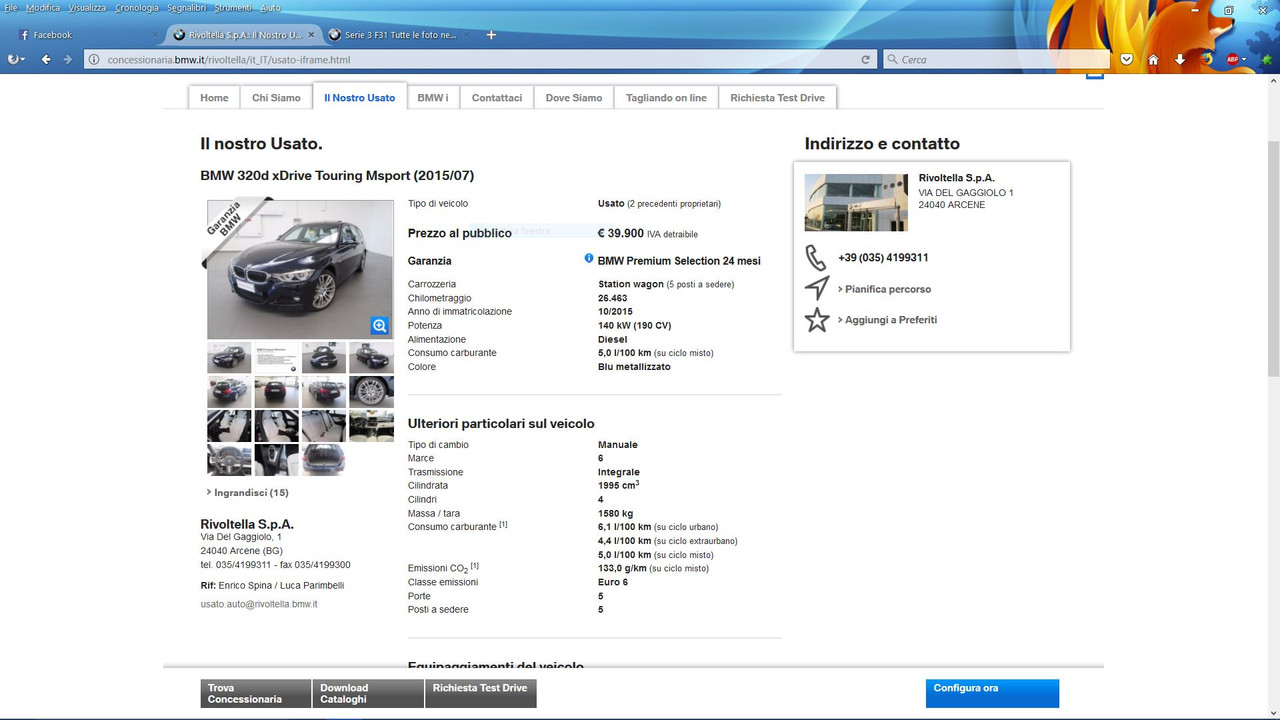Select the alloy wheel thumbnail
Image resolution: width=1280 pixels, height=720 pixels.
pyautogui.click(x=371, y=391)
